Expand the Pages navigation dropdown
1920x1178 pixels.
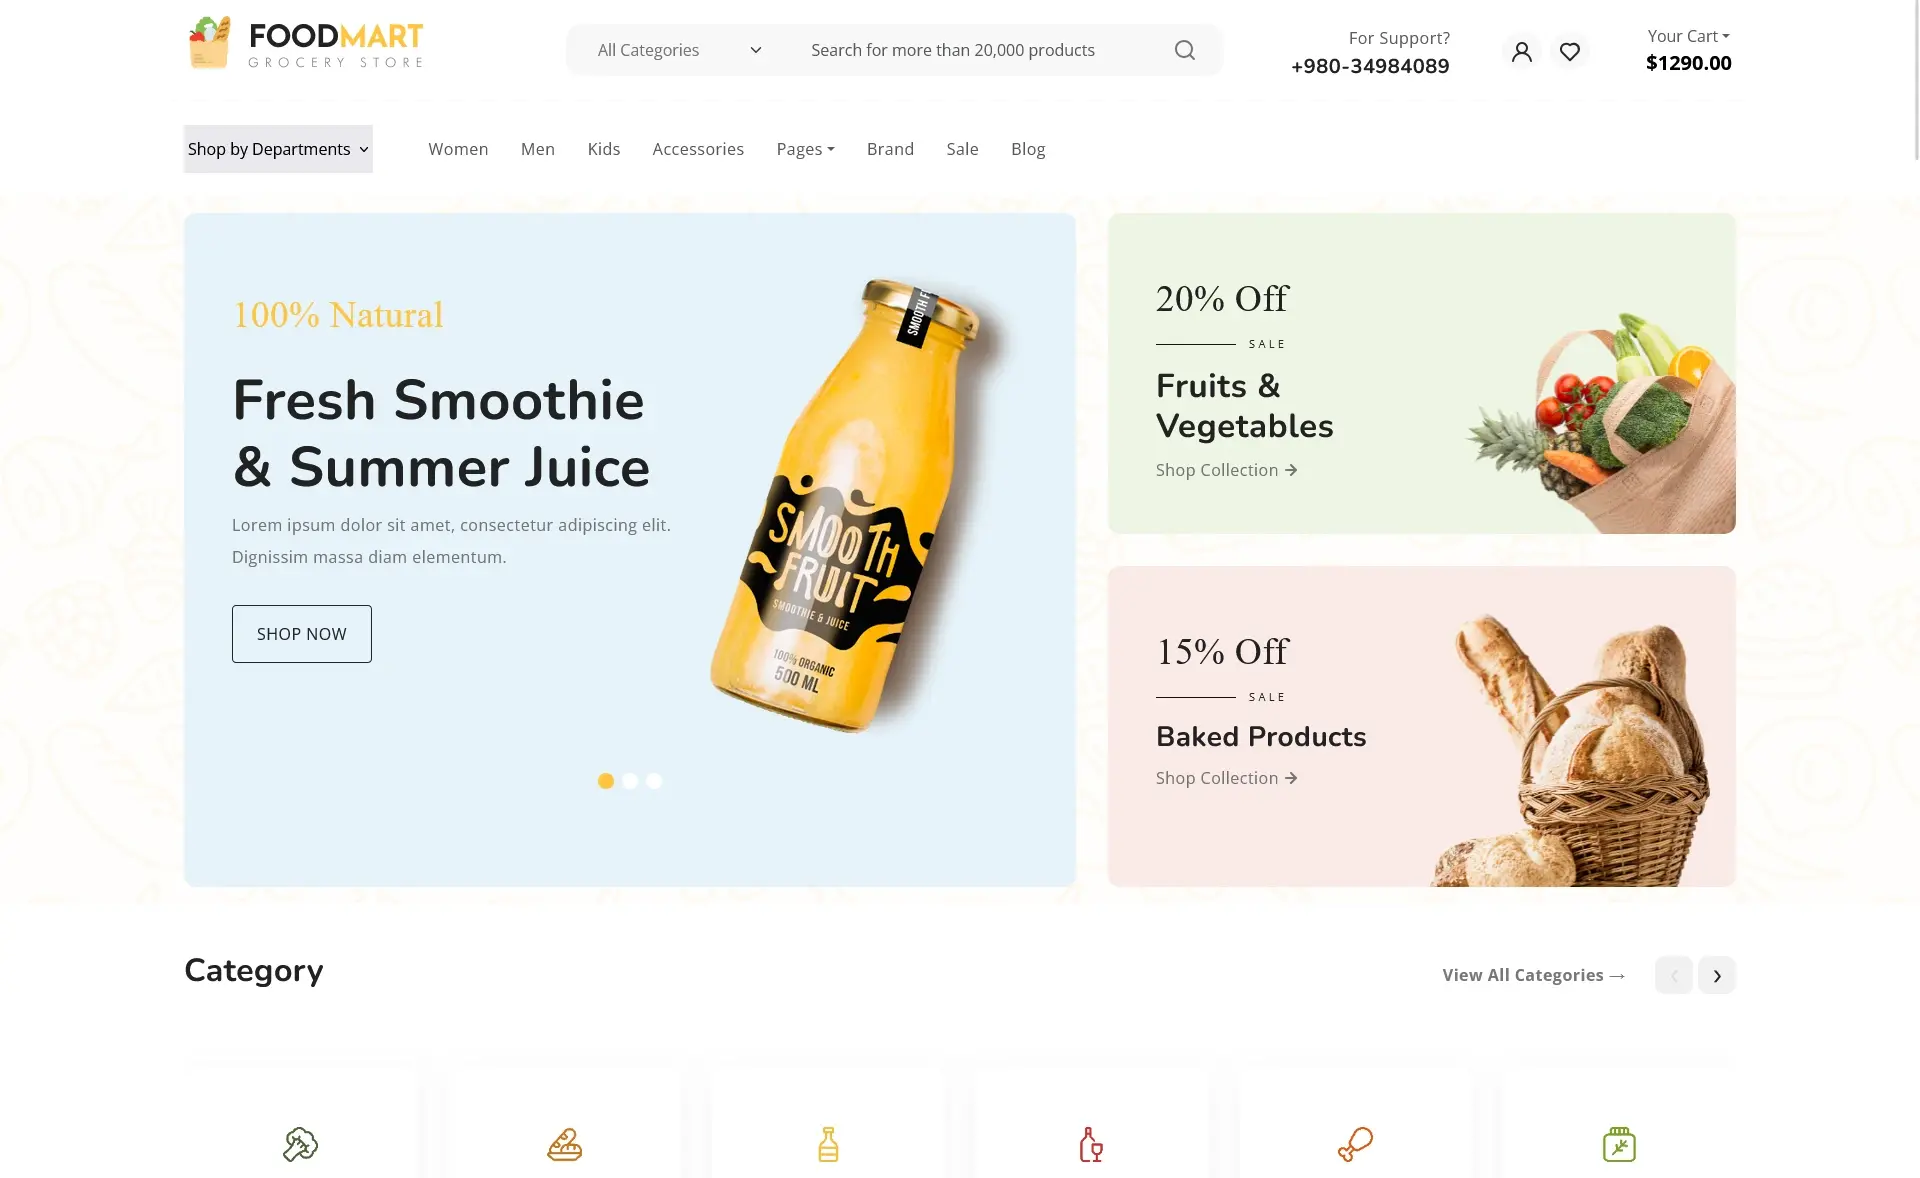[x=805, y=148]
